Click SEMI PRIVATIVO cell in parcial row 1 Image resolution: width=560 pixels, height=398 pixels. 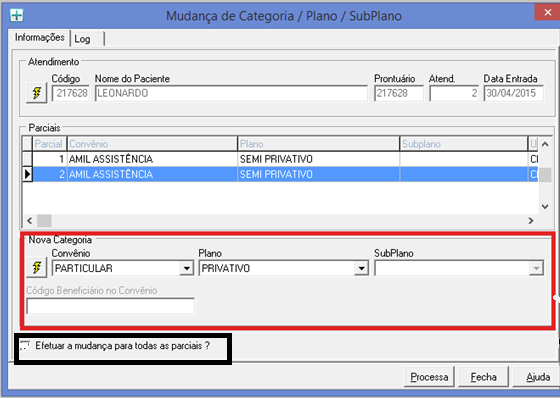[x=319, y=159]
